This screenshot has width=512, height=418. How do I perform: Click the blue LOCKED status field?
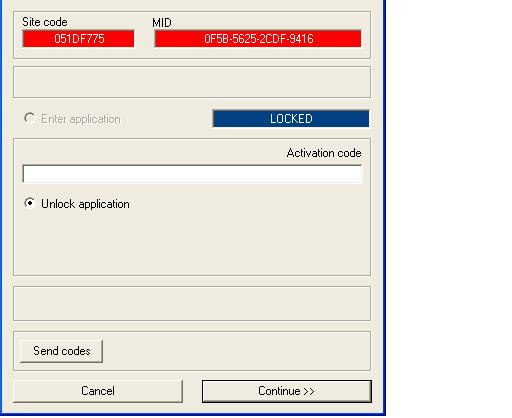(x=291, y=119)
